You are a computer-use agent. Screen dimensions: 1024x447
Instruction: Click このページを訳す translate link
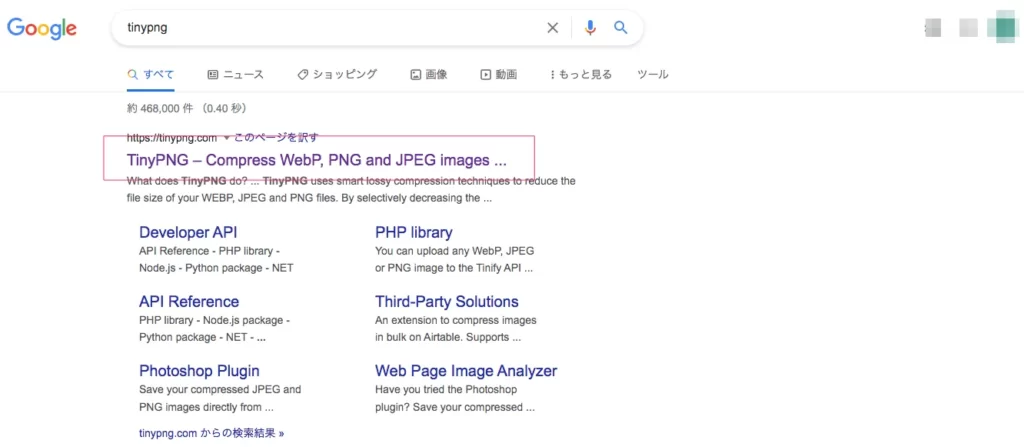pos(276,137)
